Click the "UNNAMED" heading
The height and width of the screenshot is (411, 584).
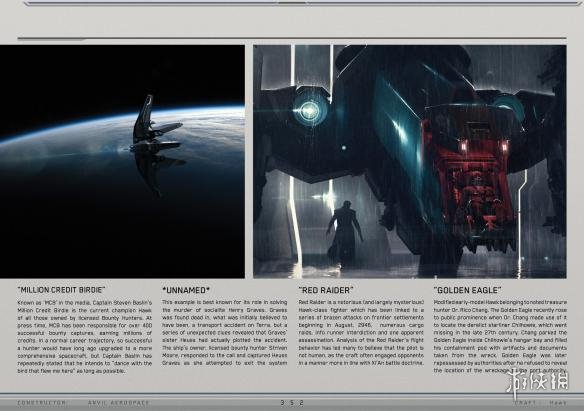pos(186,290)
